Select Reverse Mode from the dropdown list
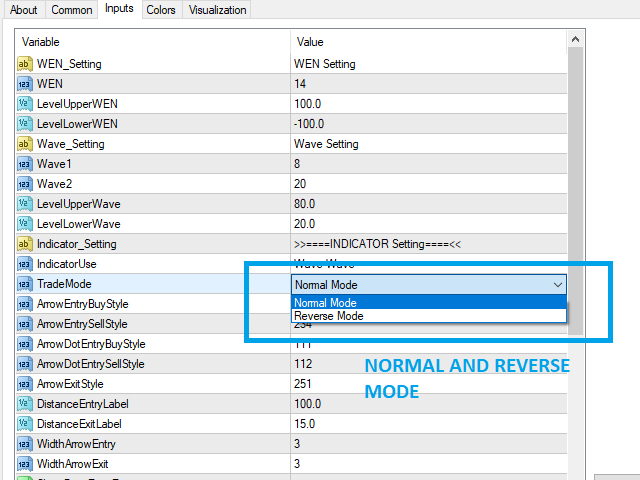 (329, 316)
